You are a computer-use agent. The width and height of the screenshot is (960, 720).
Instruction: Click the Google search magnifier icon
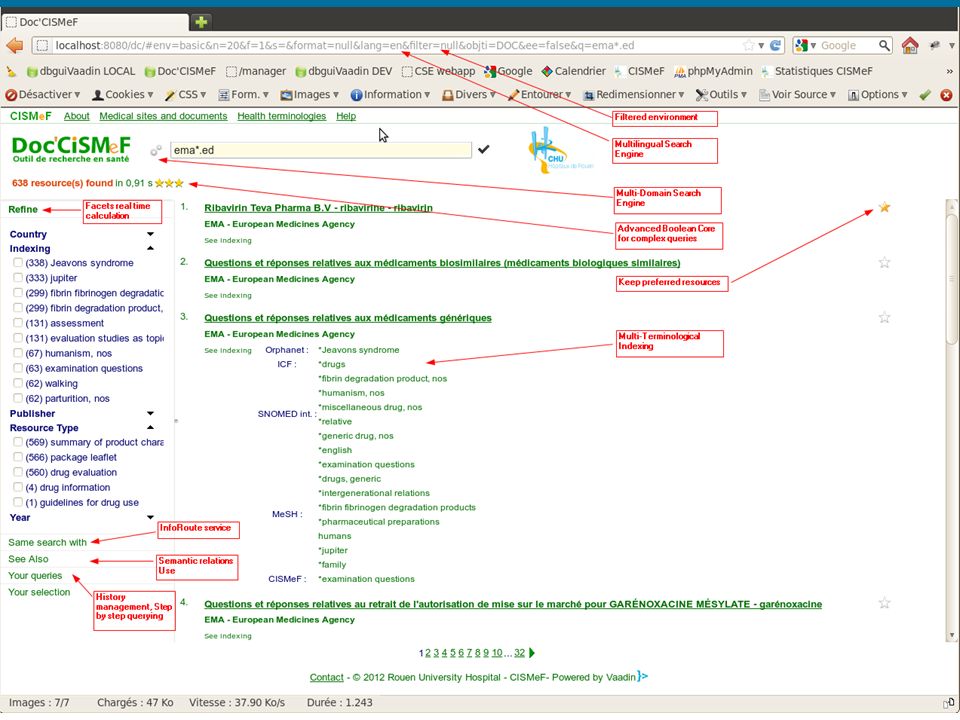tap(883, 45)
